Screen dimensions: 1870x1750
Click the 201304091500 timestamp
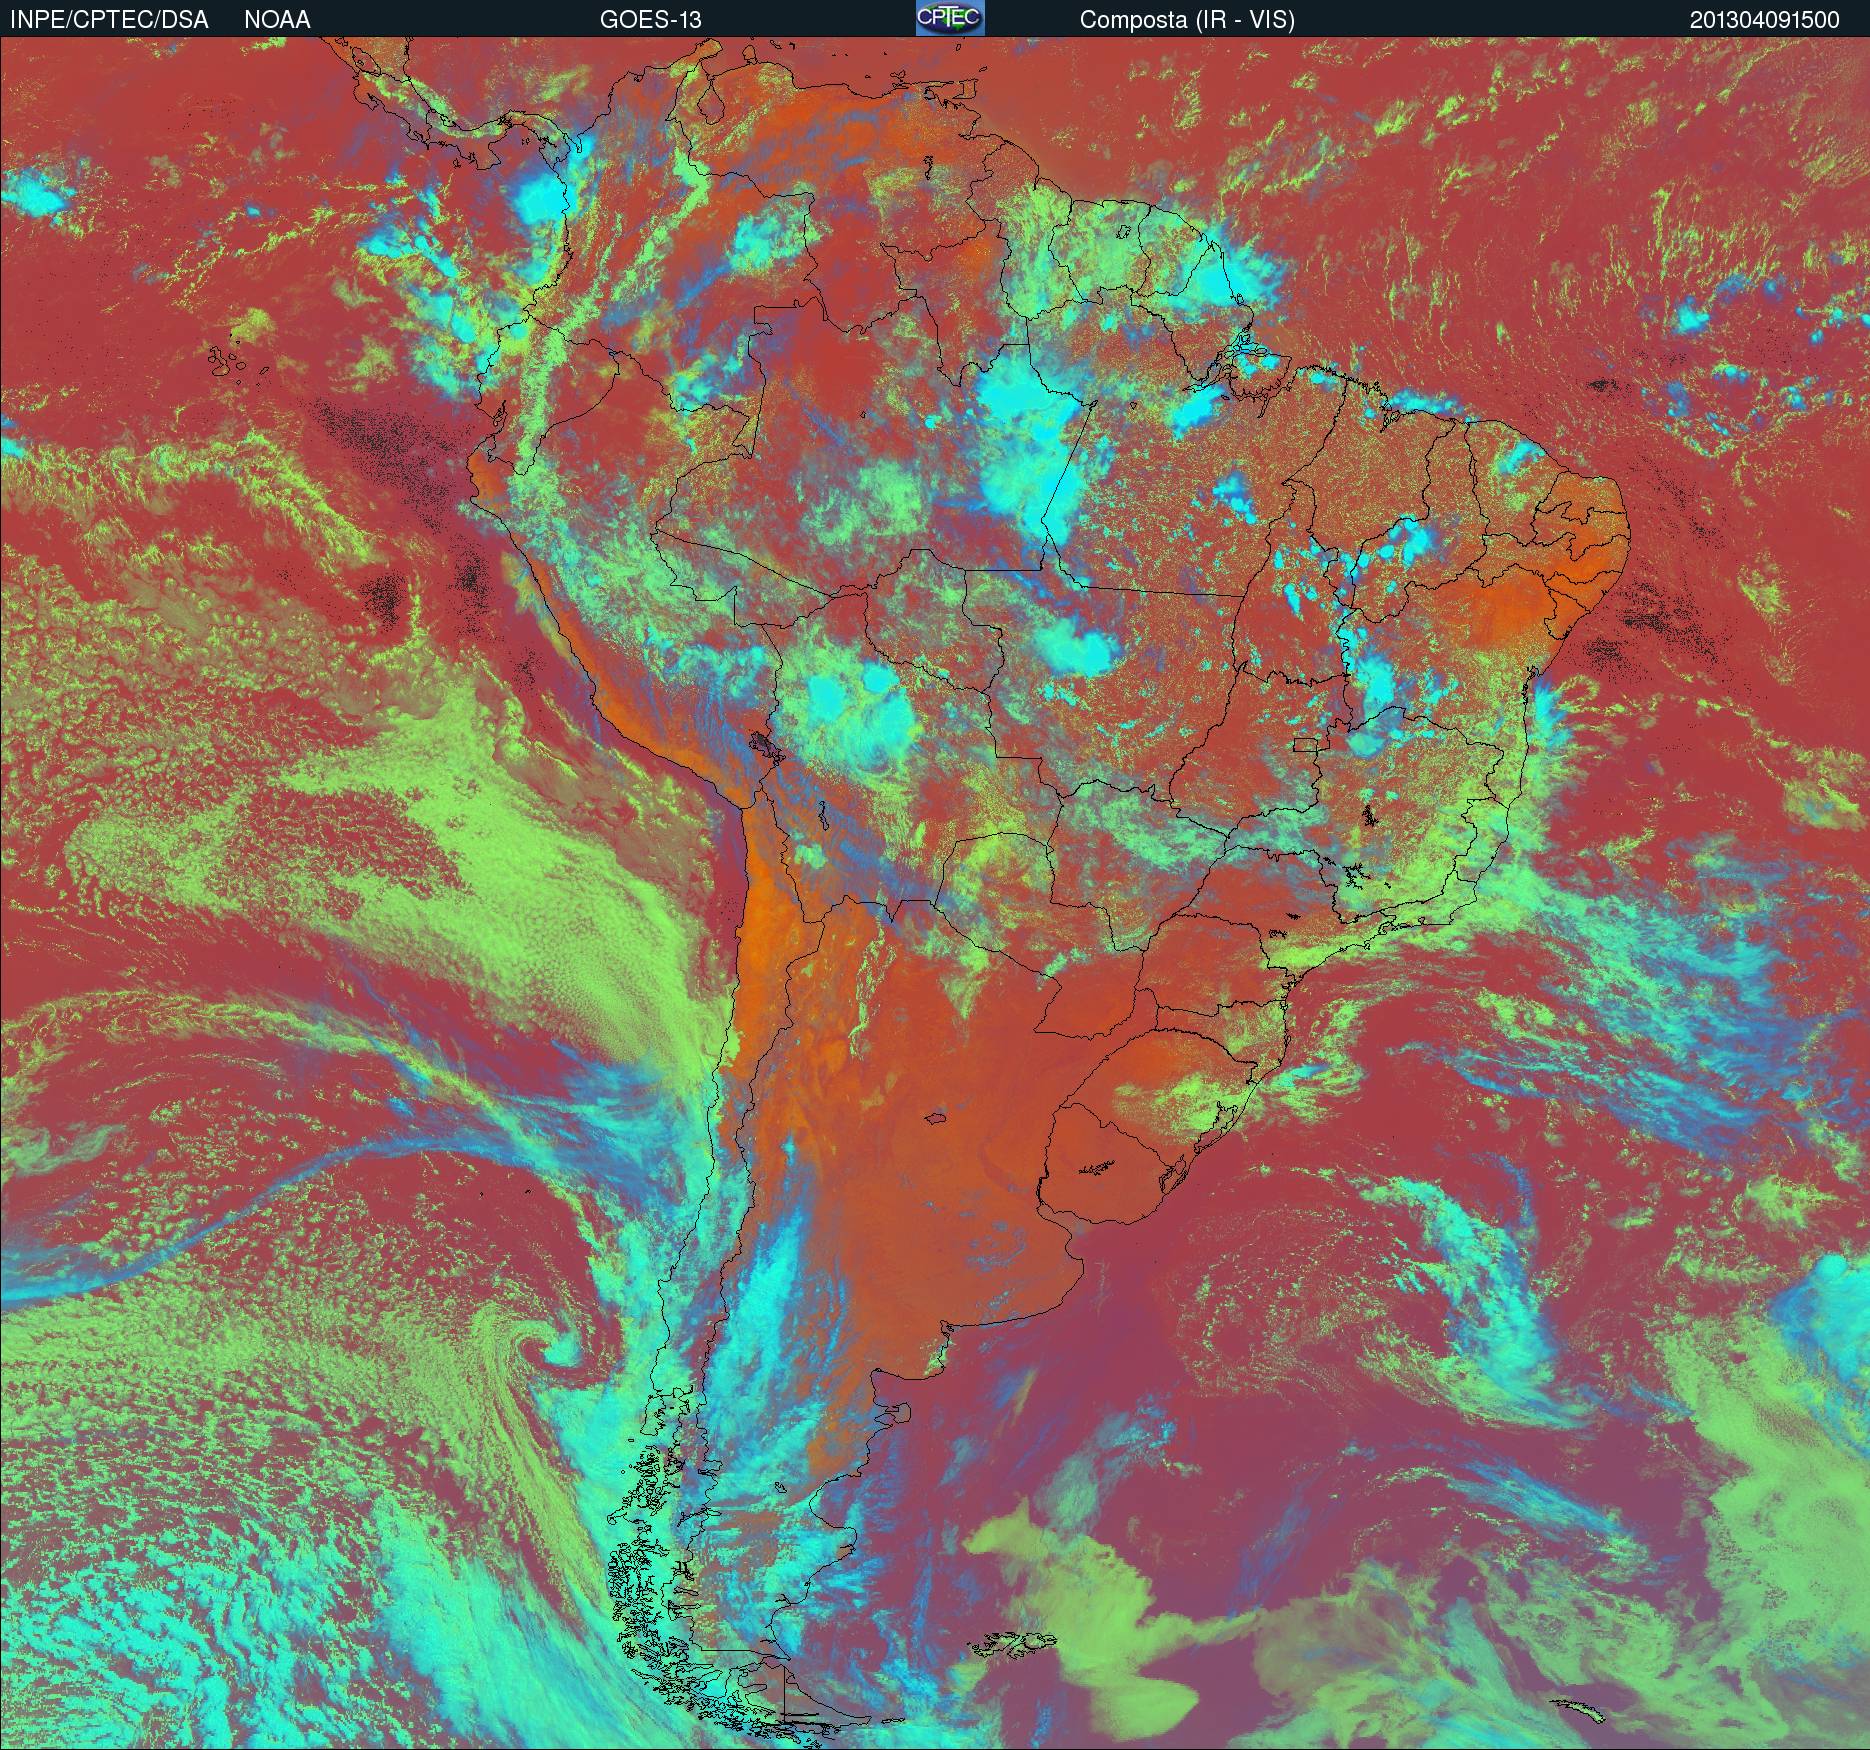pos(1764,20)
